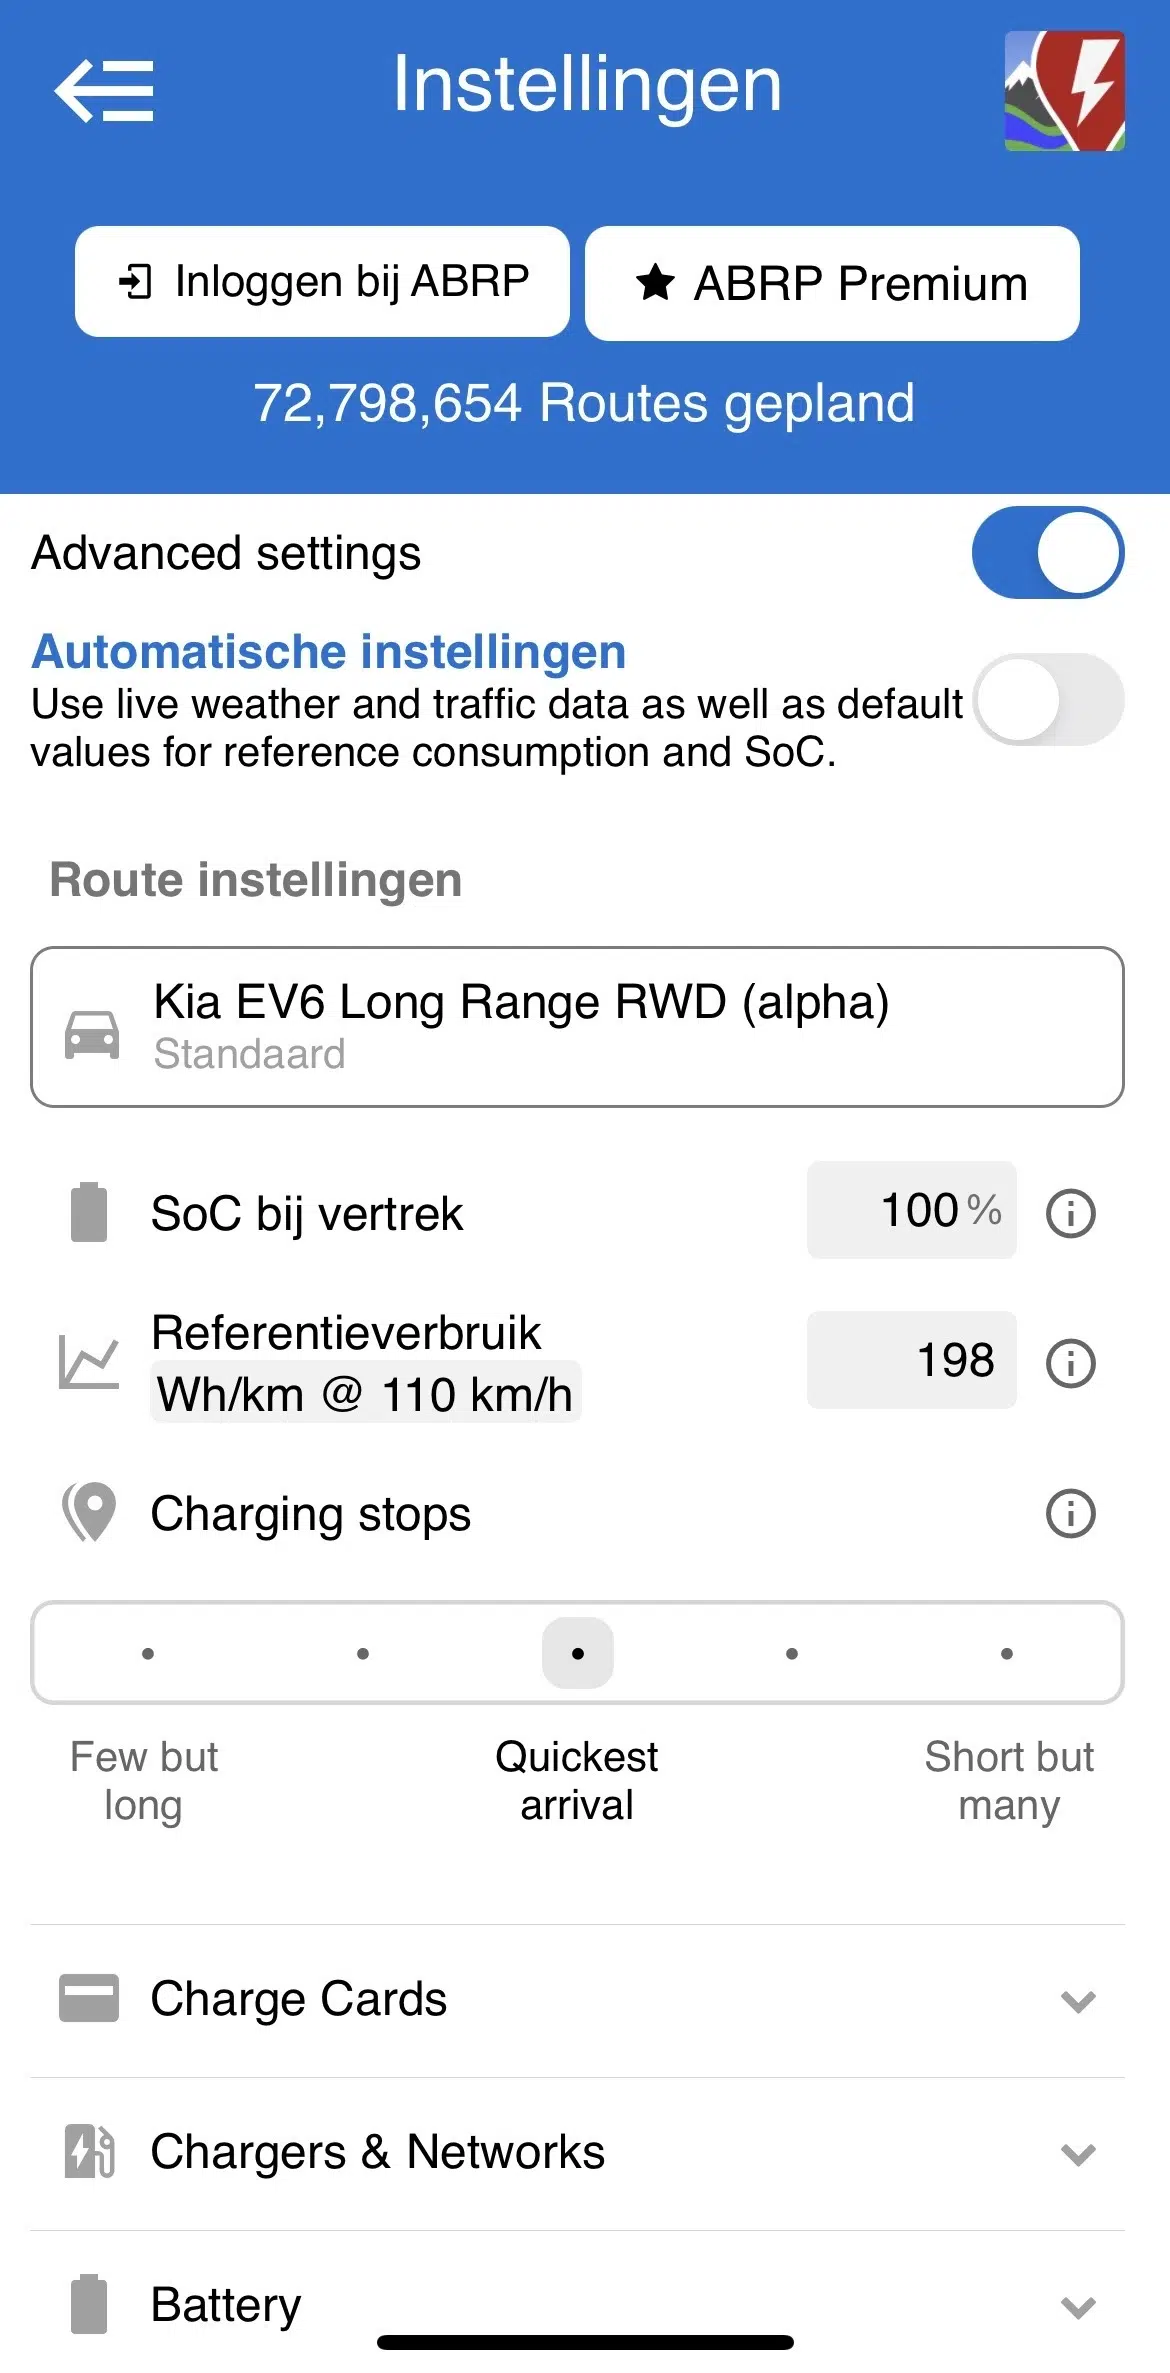Tap the Charge Cards card icon
This screenshot has height=2373, width=1170.
click(x=89, y=1998)
